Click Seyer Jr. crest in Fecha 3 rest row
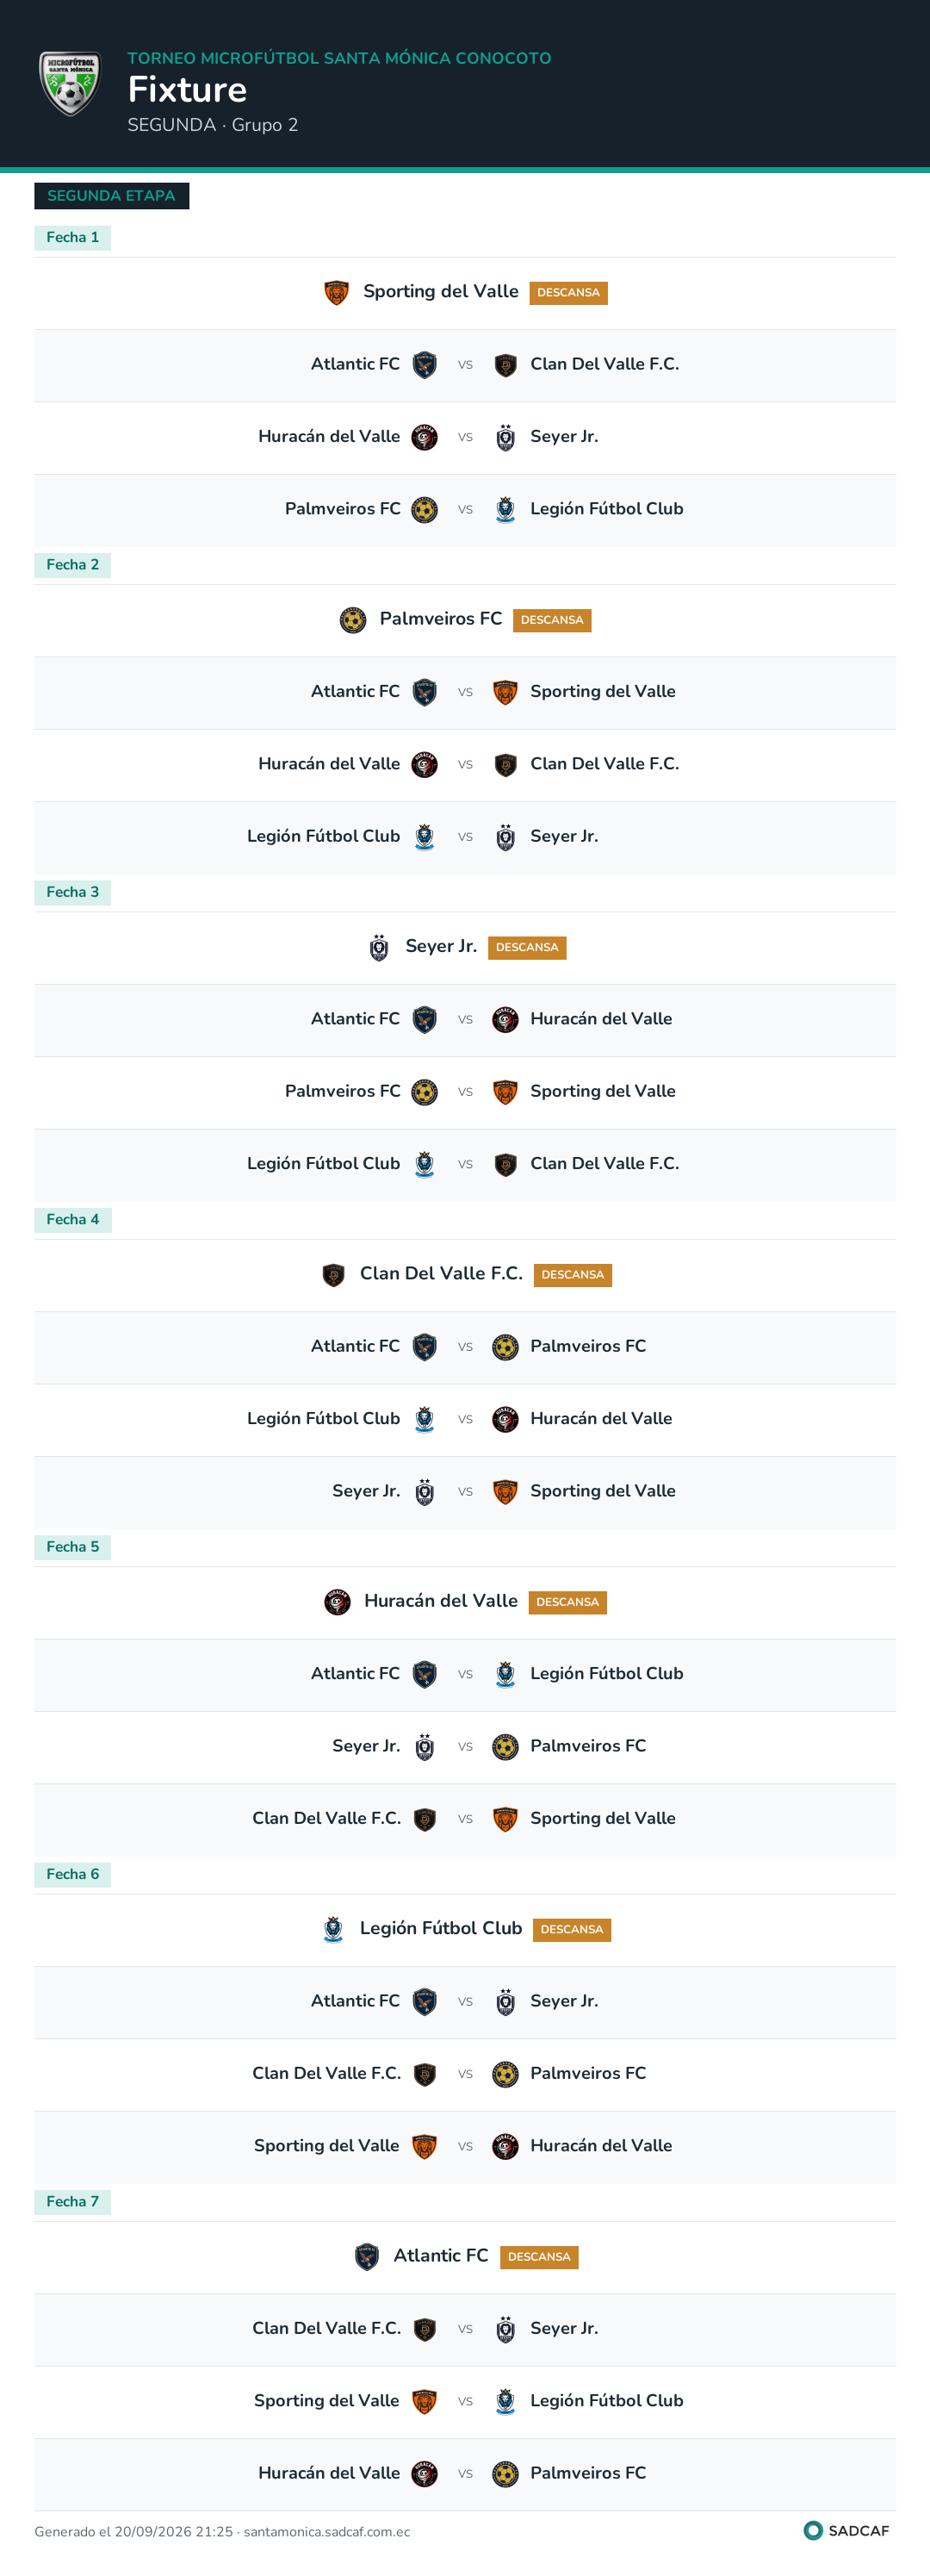Viewport: 930px width, 2576px height. click(x=379, y=947)
